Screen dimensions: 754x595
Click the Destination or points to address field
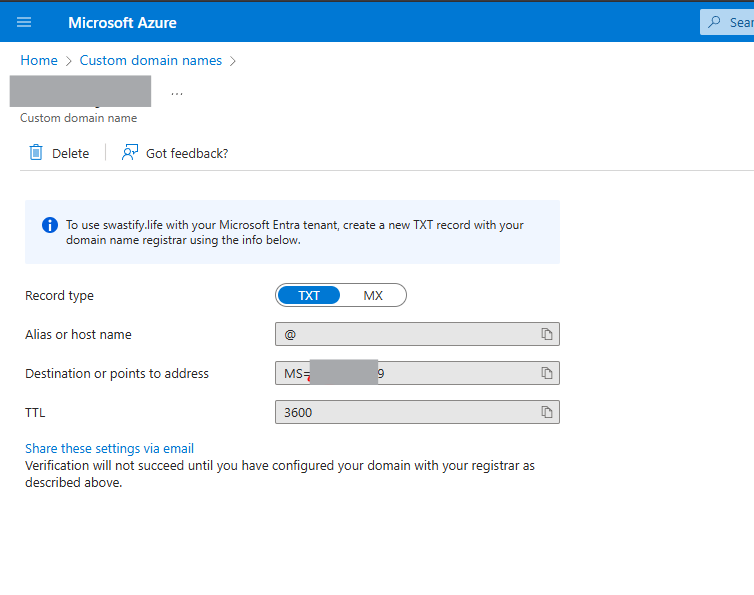pos(417,373)
